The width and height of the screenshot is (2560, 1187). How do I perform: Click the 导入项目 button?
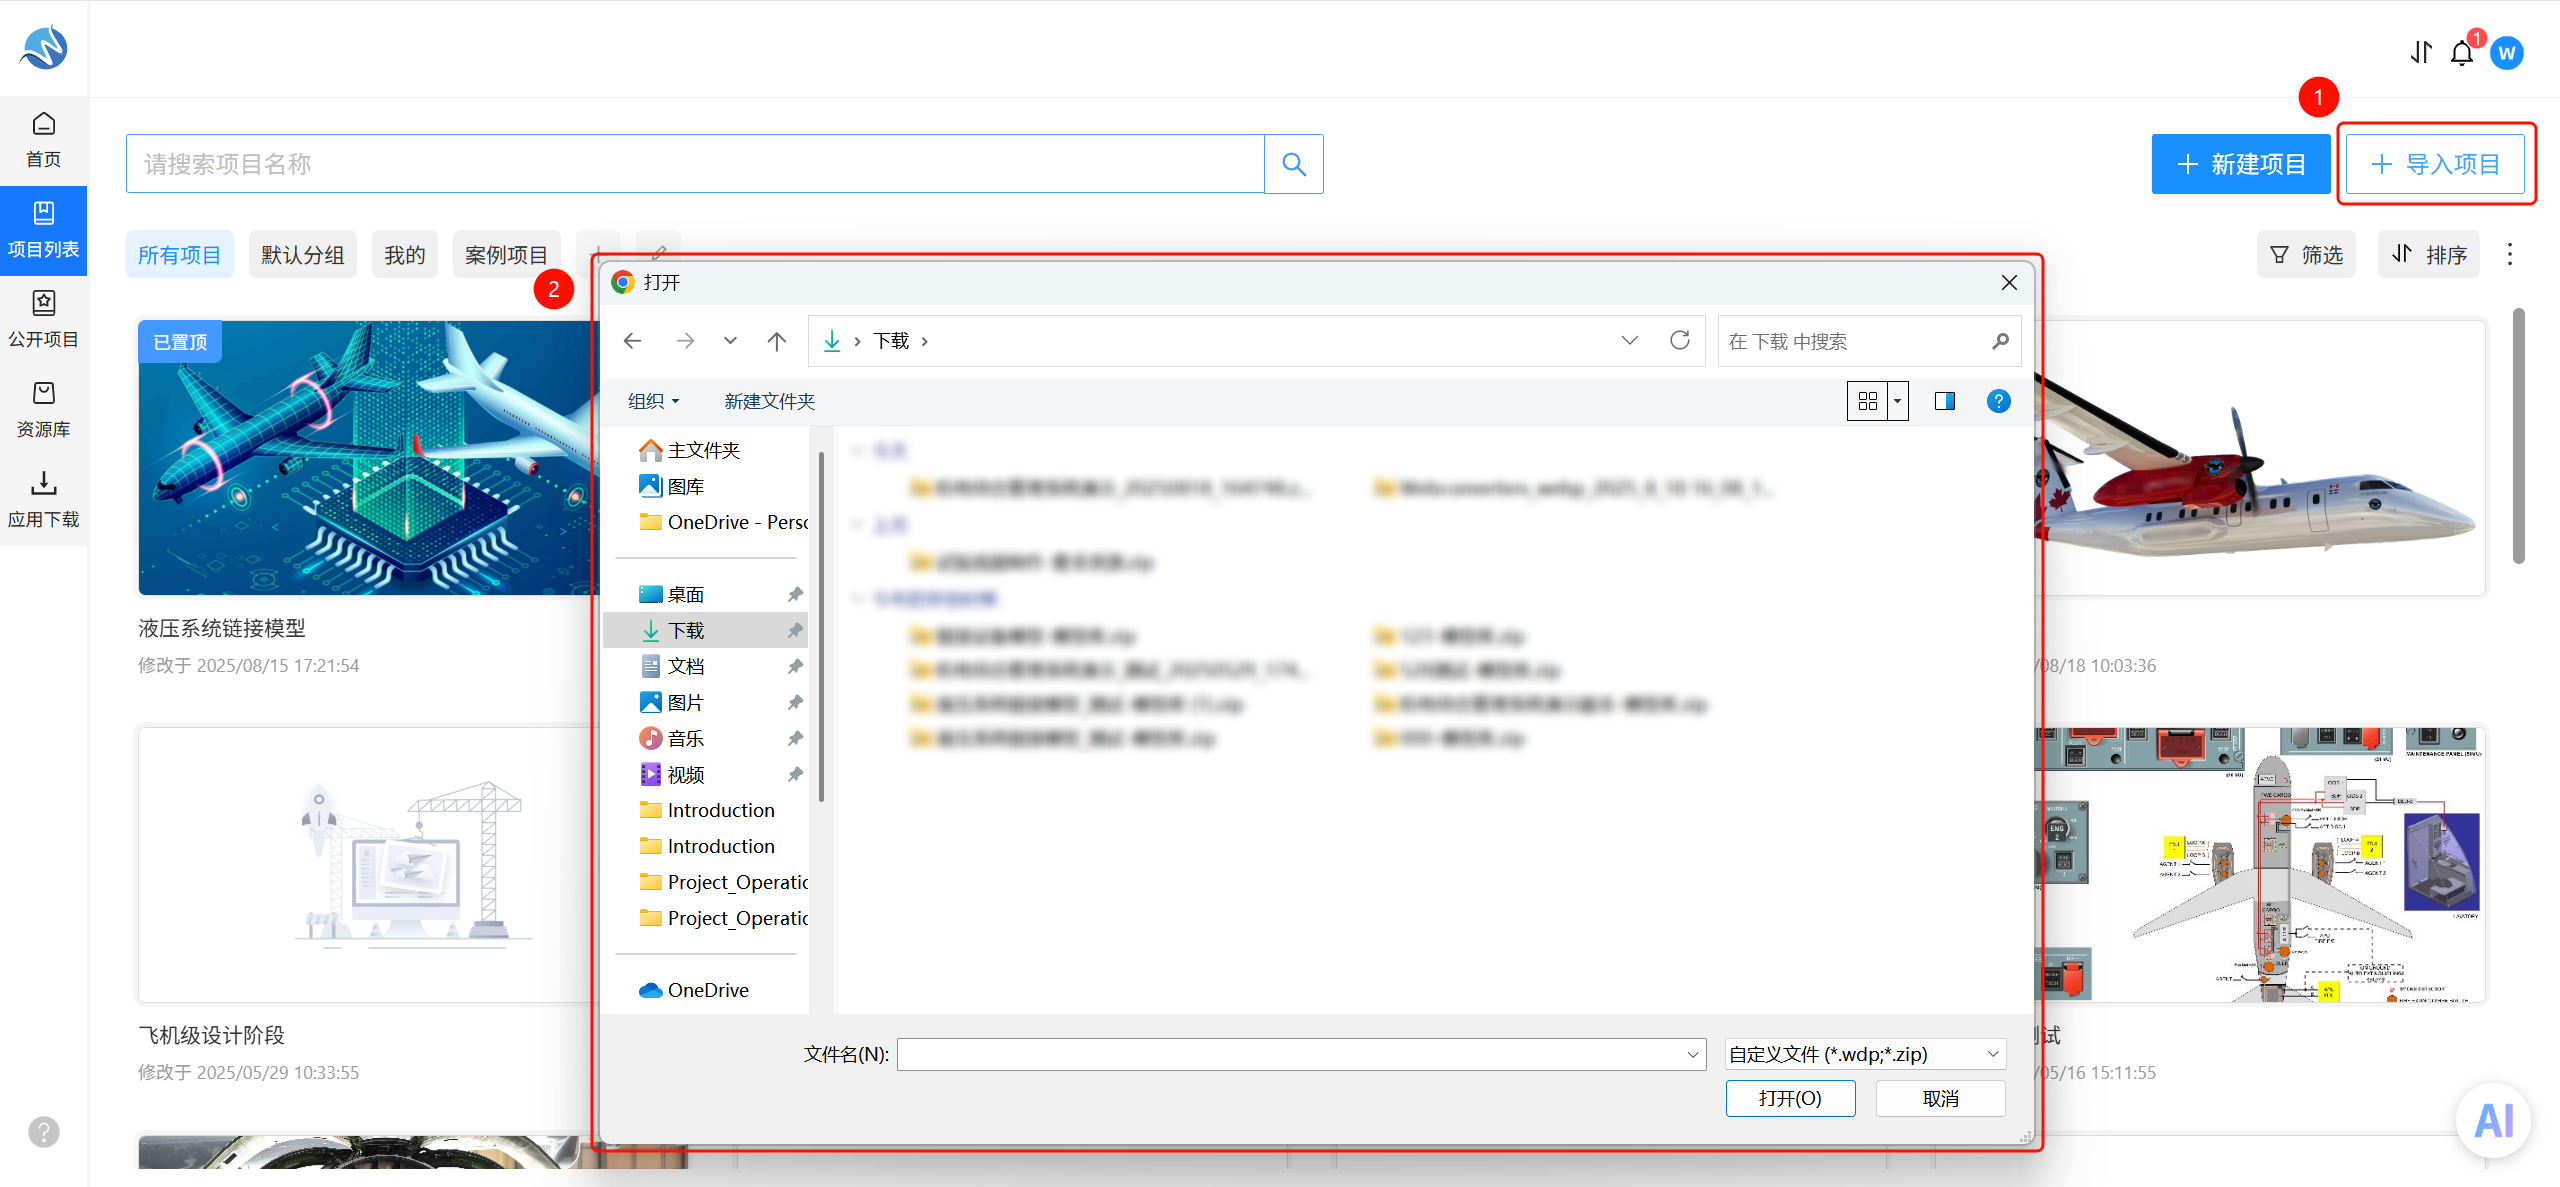click(2435, 164)
